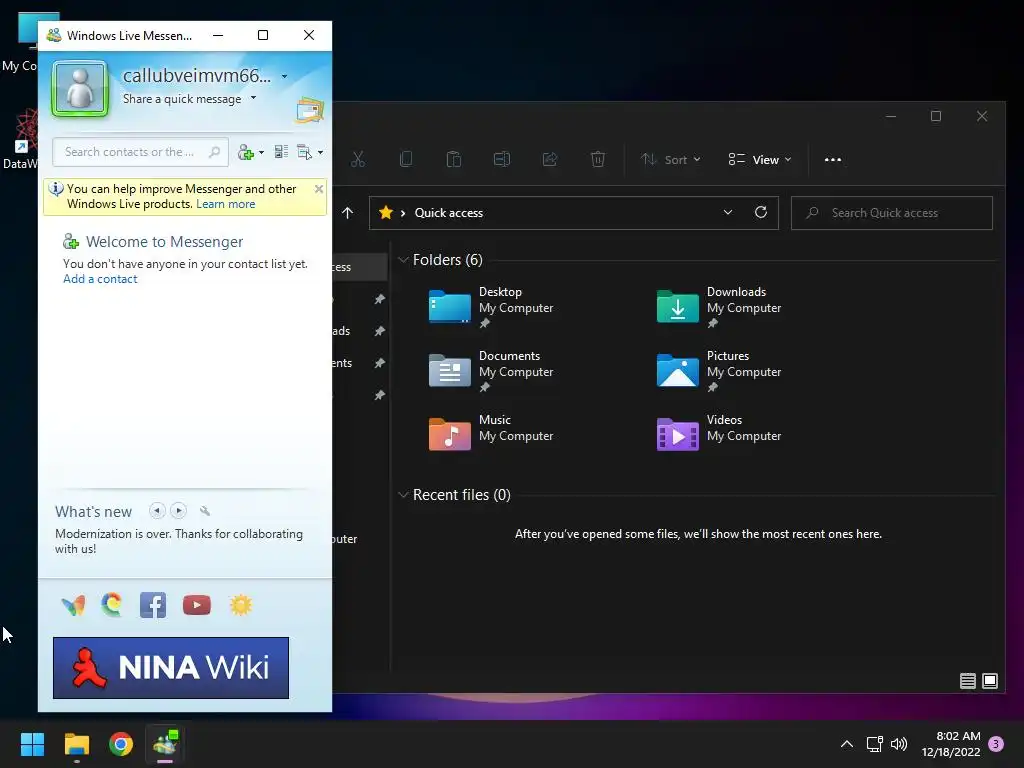Refresh the Quick access view
The height and width of the screenshot is (768, 1024).
pos(761,212)
